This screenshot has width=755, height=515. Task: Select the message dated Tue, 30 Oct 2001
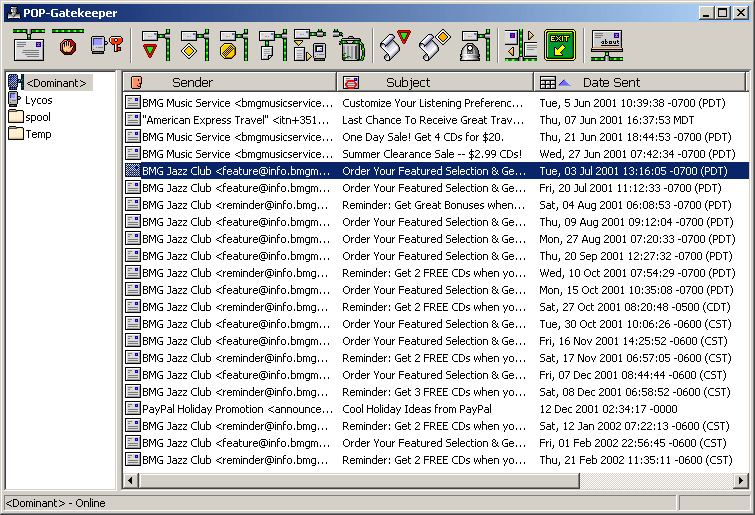point(436,324)
